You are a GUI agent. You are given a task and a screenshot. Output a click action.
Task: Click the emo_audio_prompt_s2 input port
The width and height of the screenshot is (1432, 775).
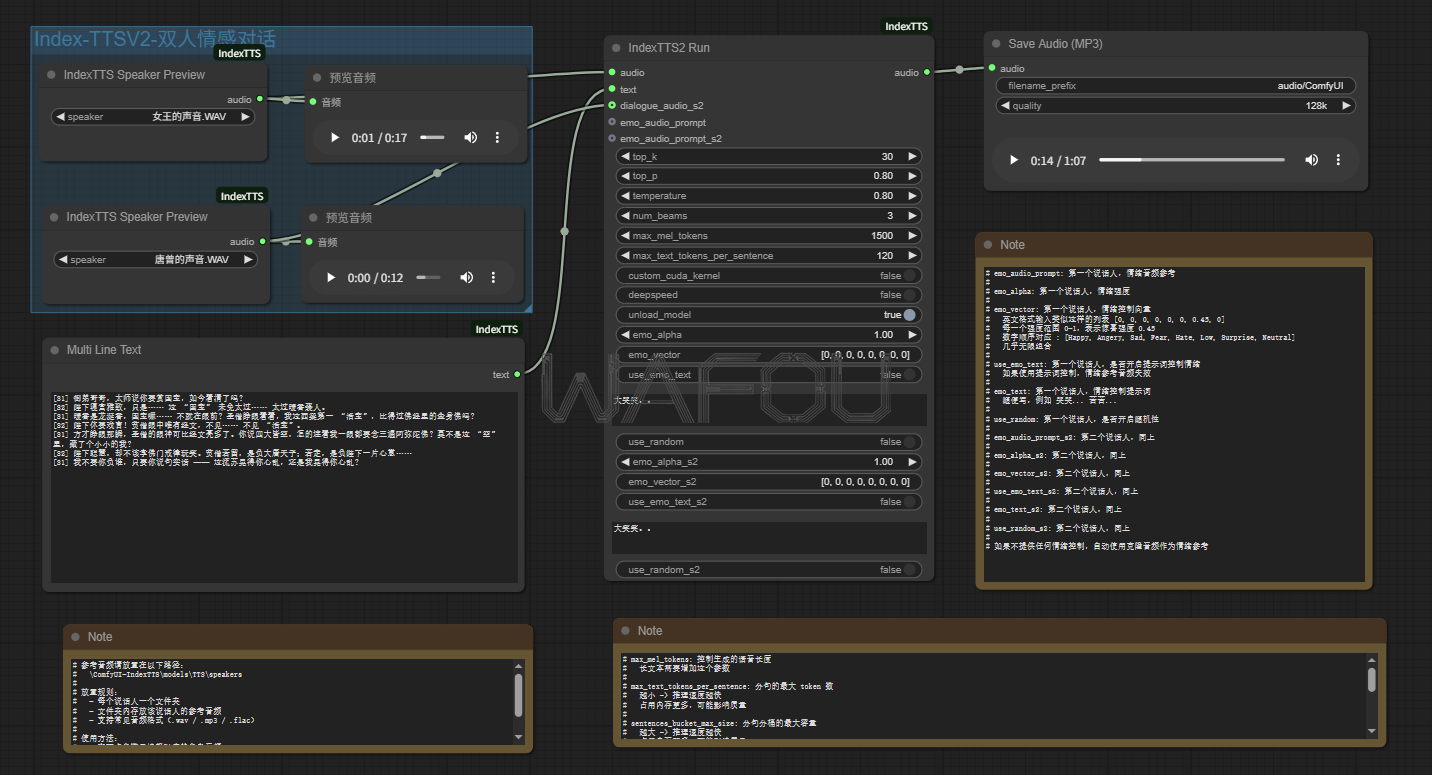point(612,139)
